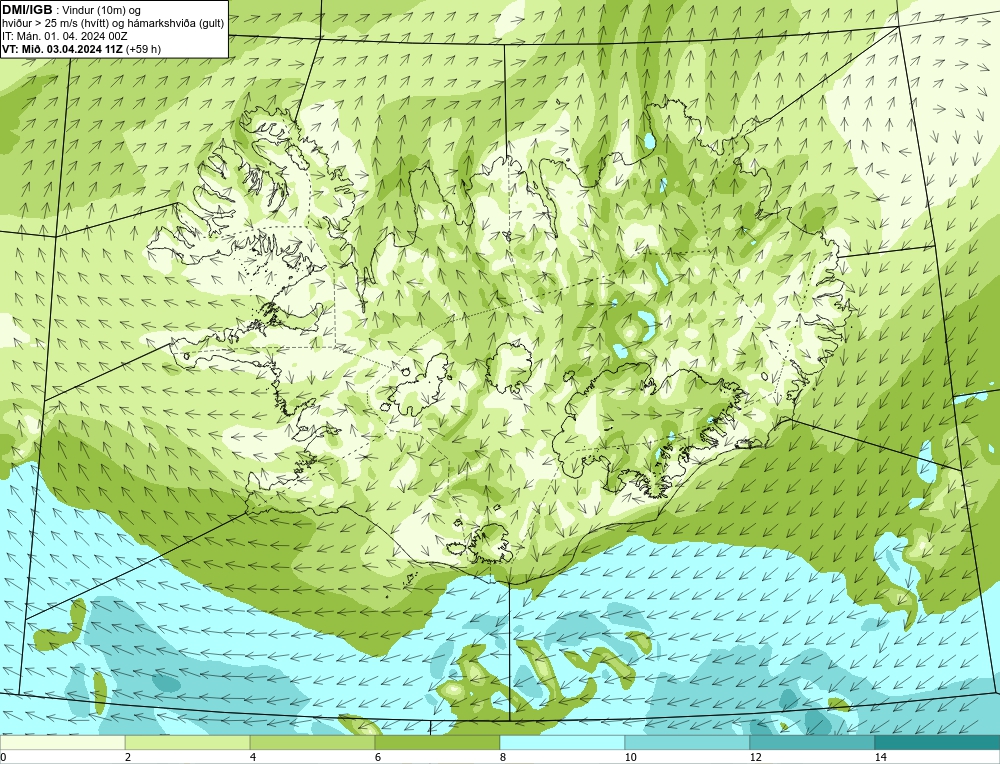
Task: Click the 0–2 m/s pale legend swatch
Action: [x=62, y=742]
